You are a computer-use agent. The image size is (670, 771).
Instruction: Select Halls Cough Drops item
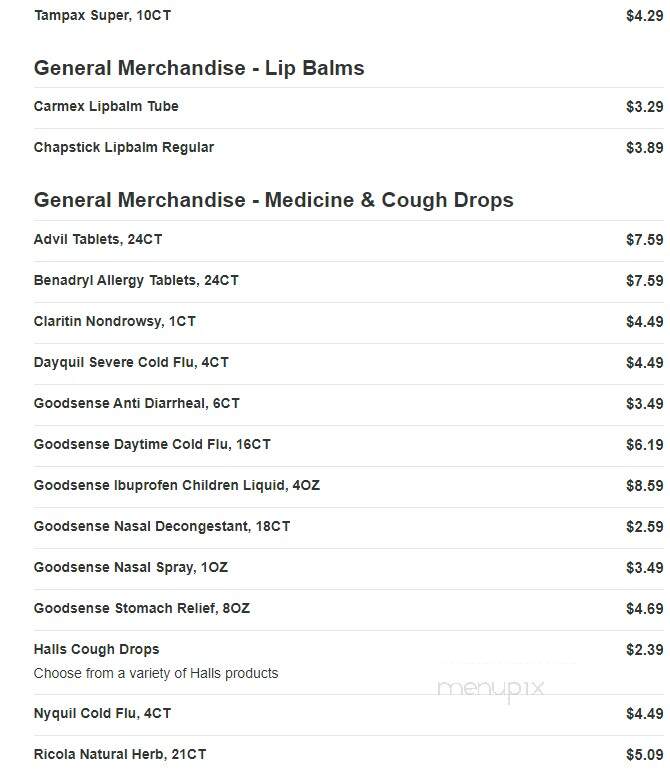96,649
